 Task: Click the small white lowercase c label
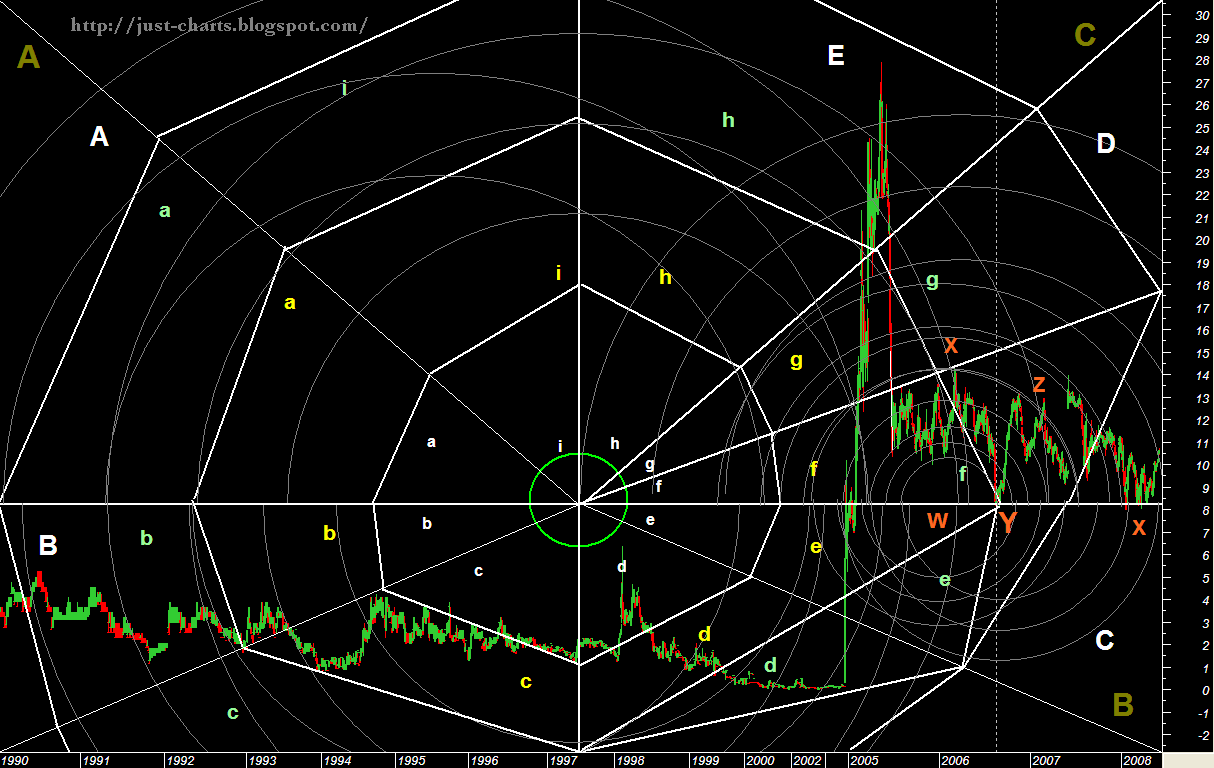pyautogui.click(x=478, y=571)
